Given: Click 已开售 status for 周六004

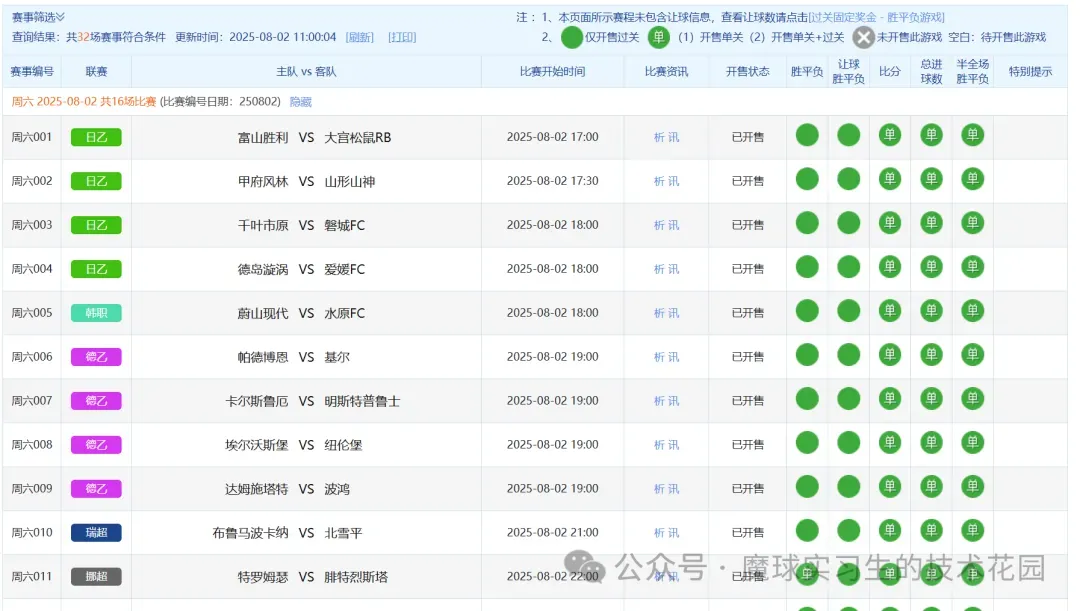Looking at the screenshot, I should (x=747, y=269).
